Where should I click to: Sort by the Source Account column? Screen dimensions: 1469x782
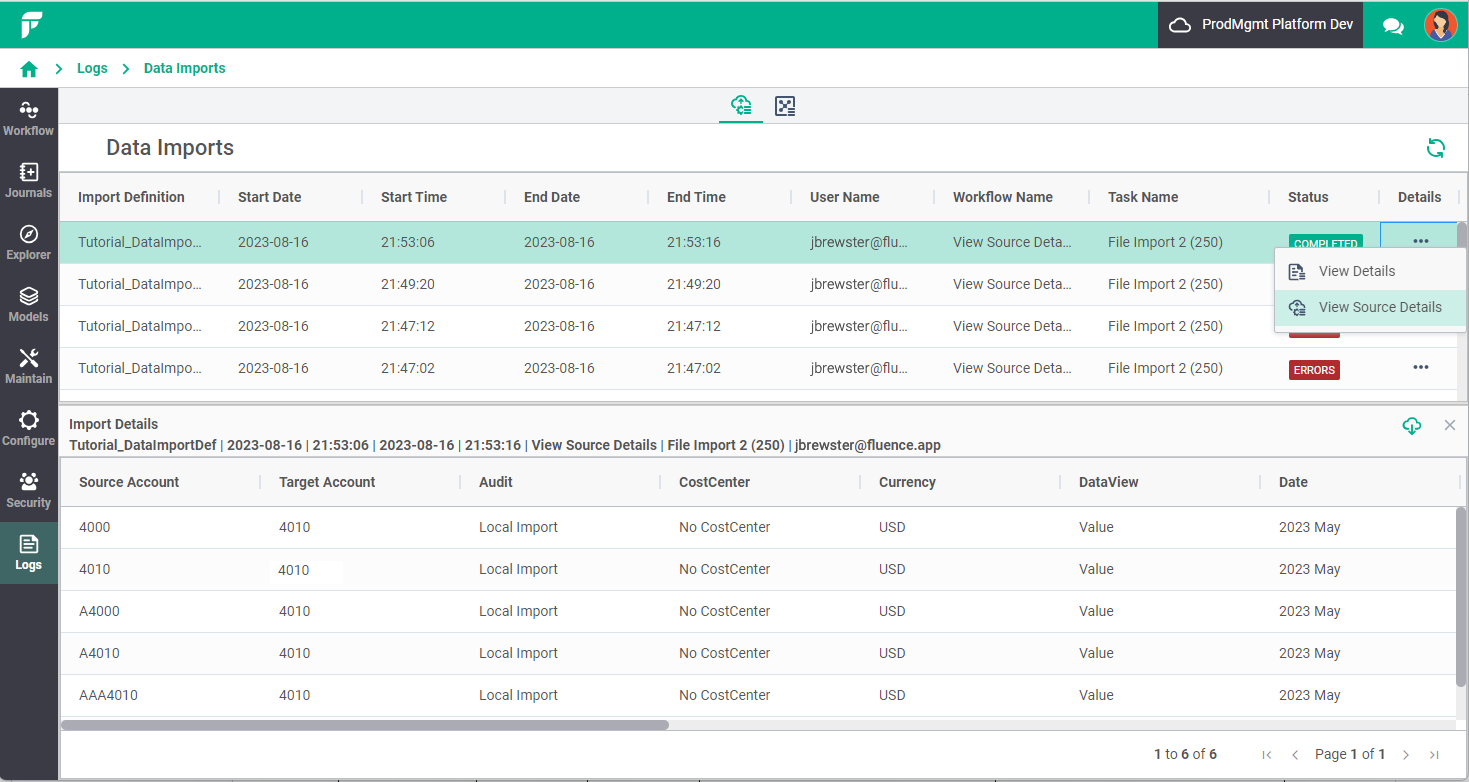point(129,482)
